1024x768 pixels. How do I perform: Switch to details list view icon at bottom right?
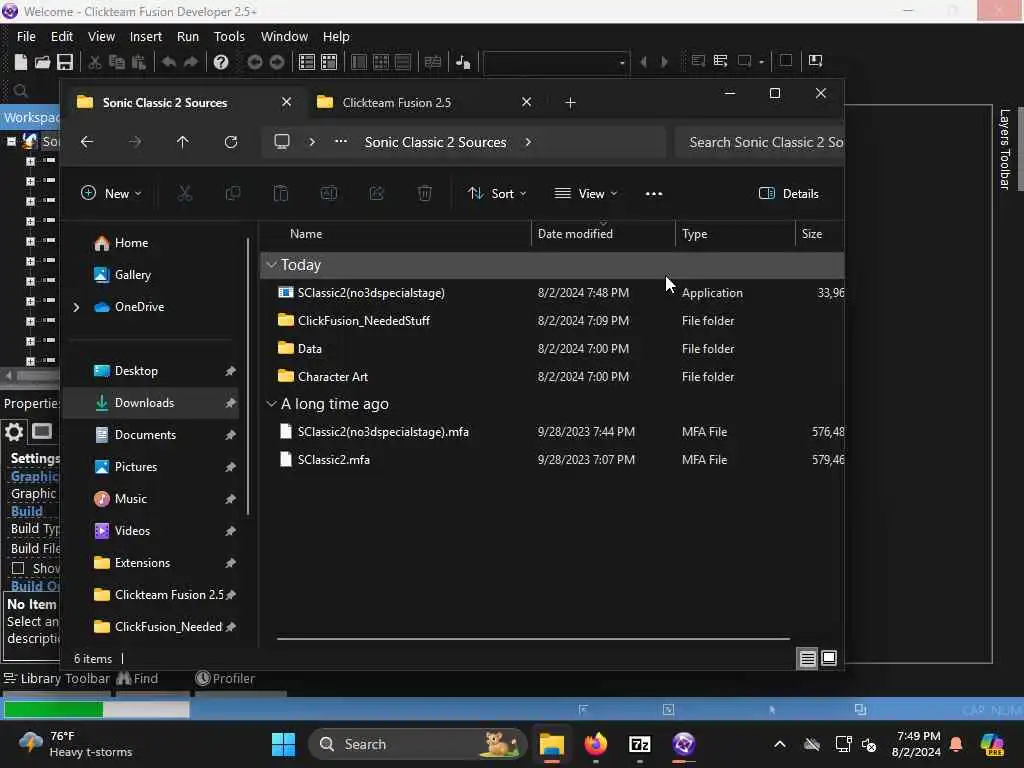tap(808, 658)
